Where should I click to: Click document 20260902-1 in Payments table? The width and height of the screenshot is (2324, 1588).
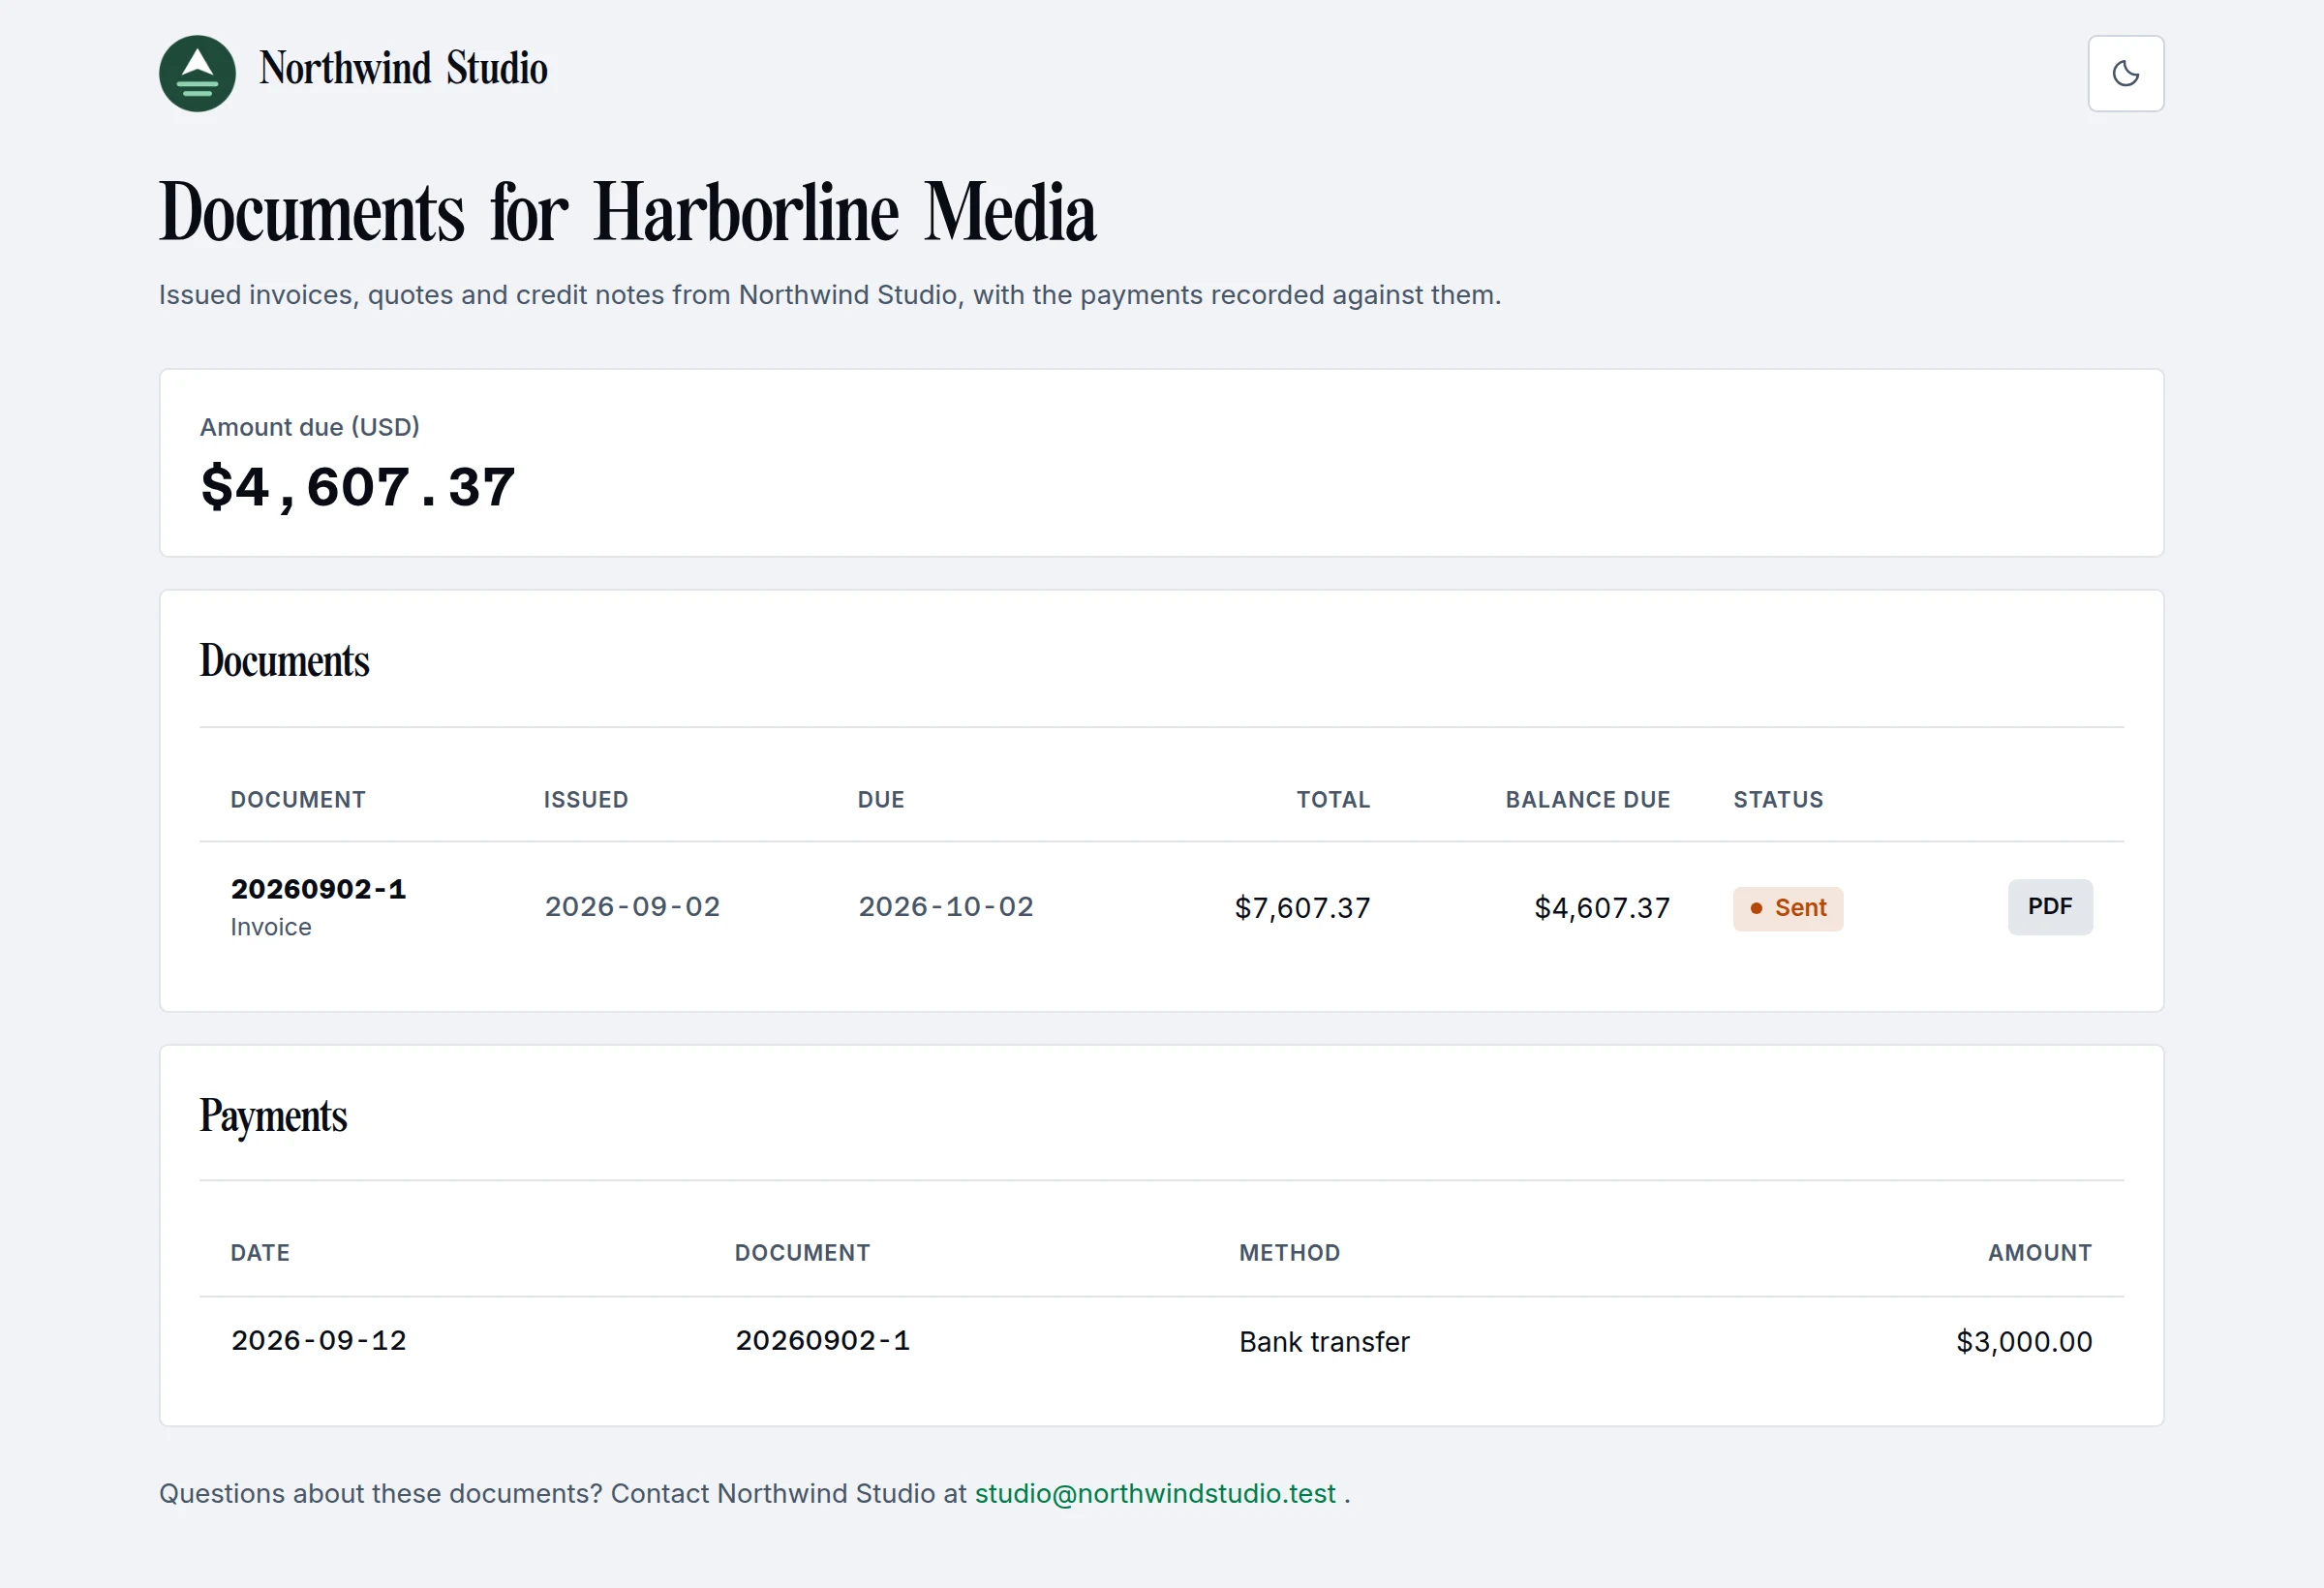click(x=823, y=1340)
